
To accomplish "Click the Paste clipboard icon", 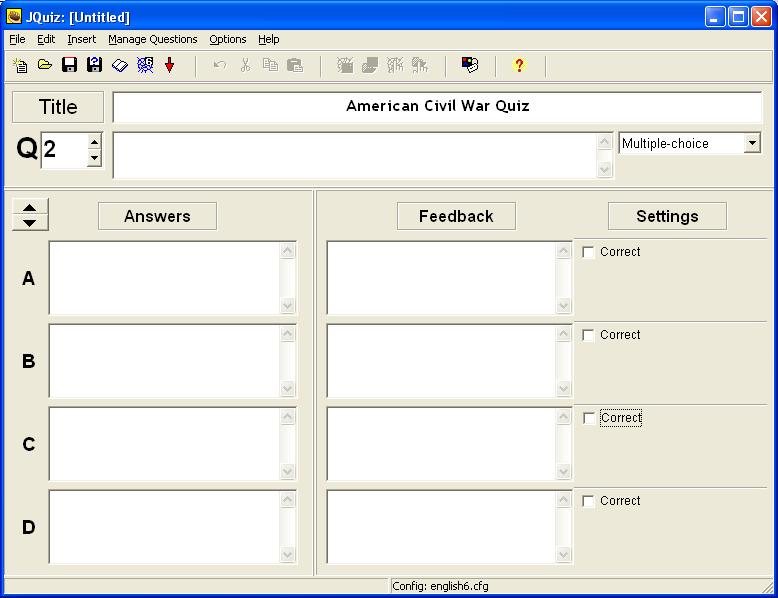I will tap(295, 65).
